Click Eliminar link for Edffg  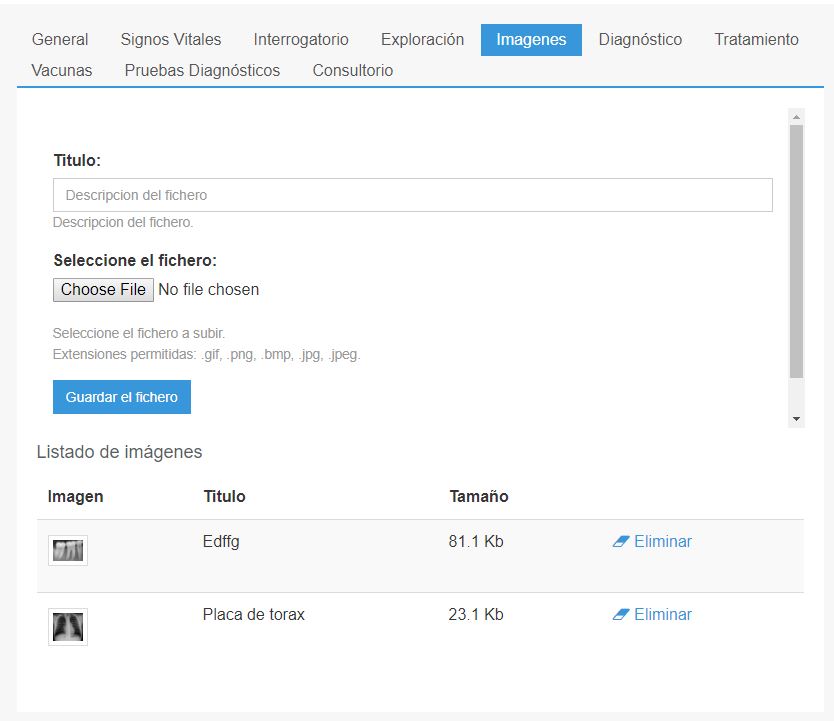663,541
